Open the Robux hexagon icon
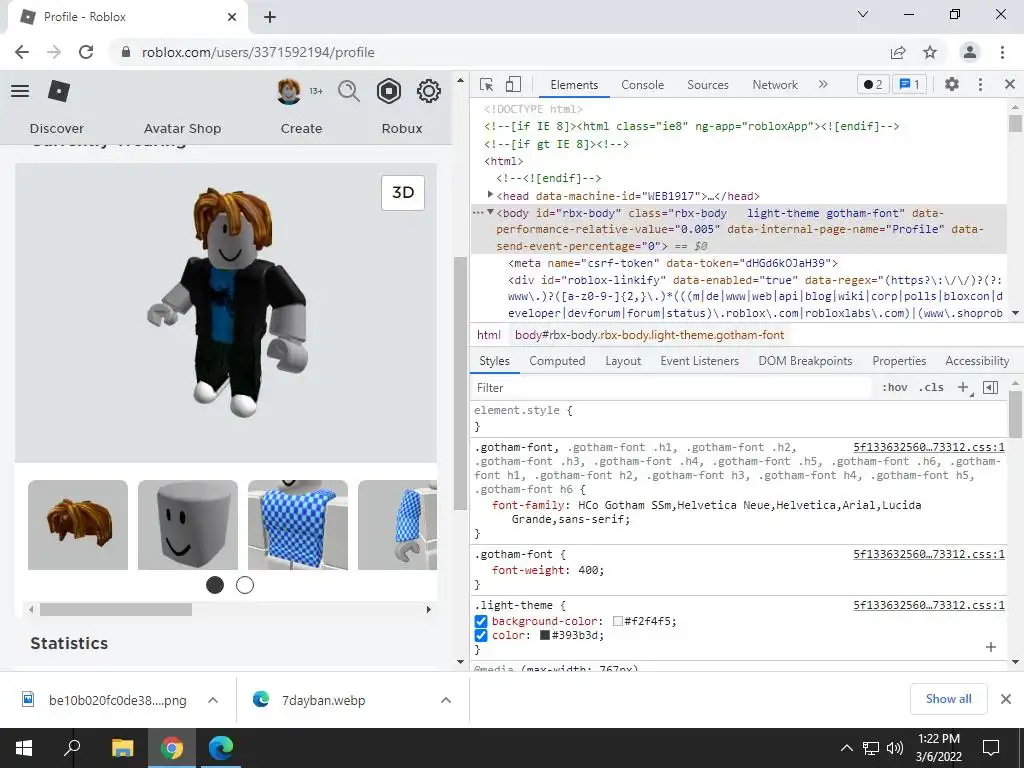 point(389,91)
